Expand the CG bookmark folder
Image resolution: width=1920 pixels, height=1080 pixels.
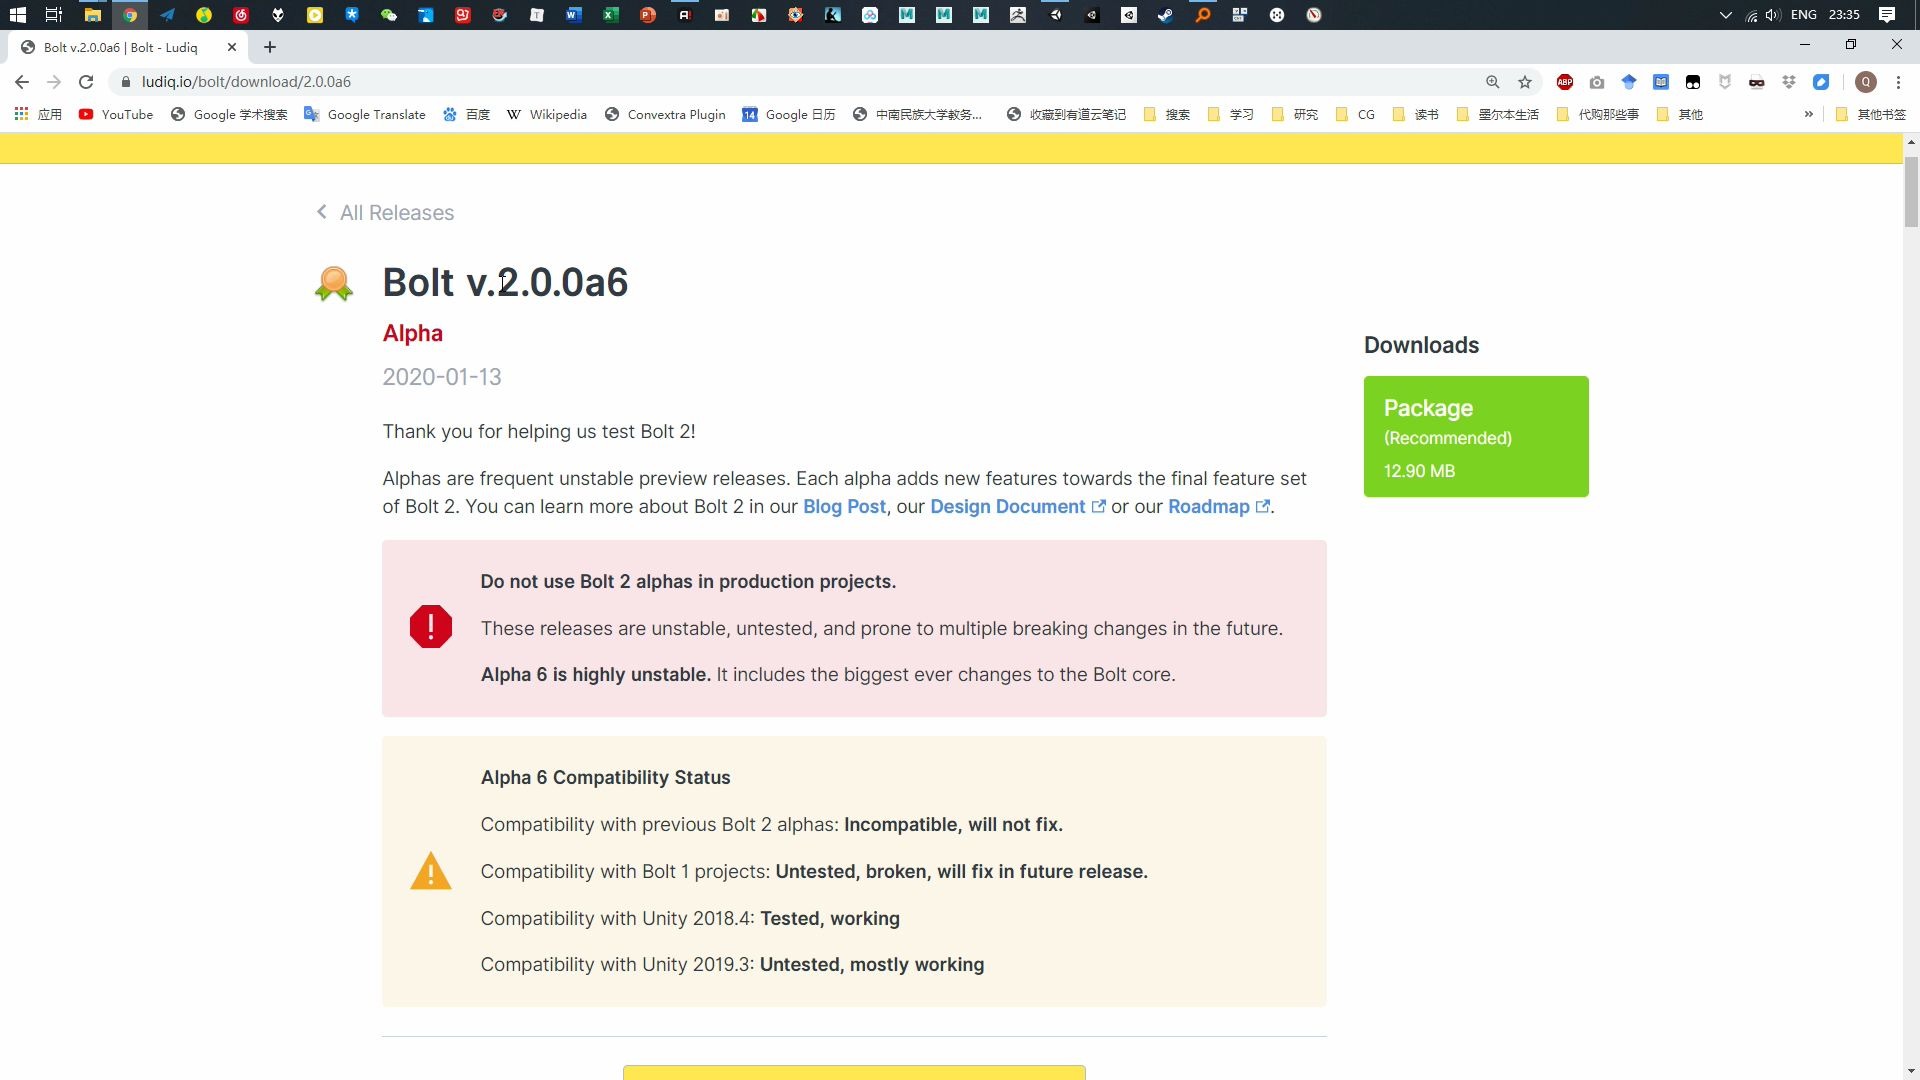[1356, 114]
